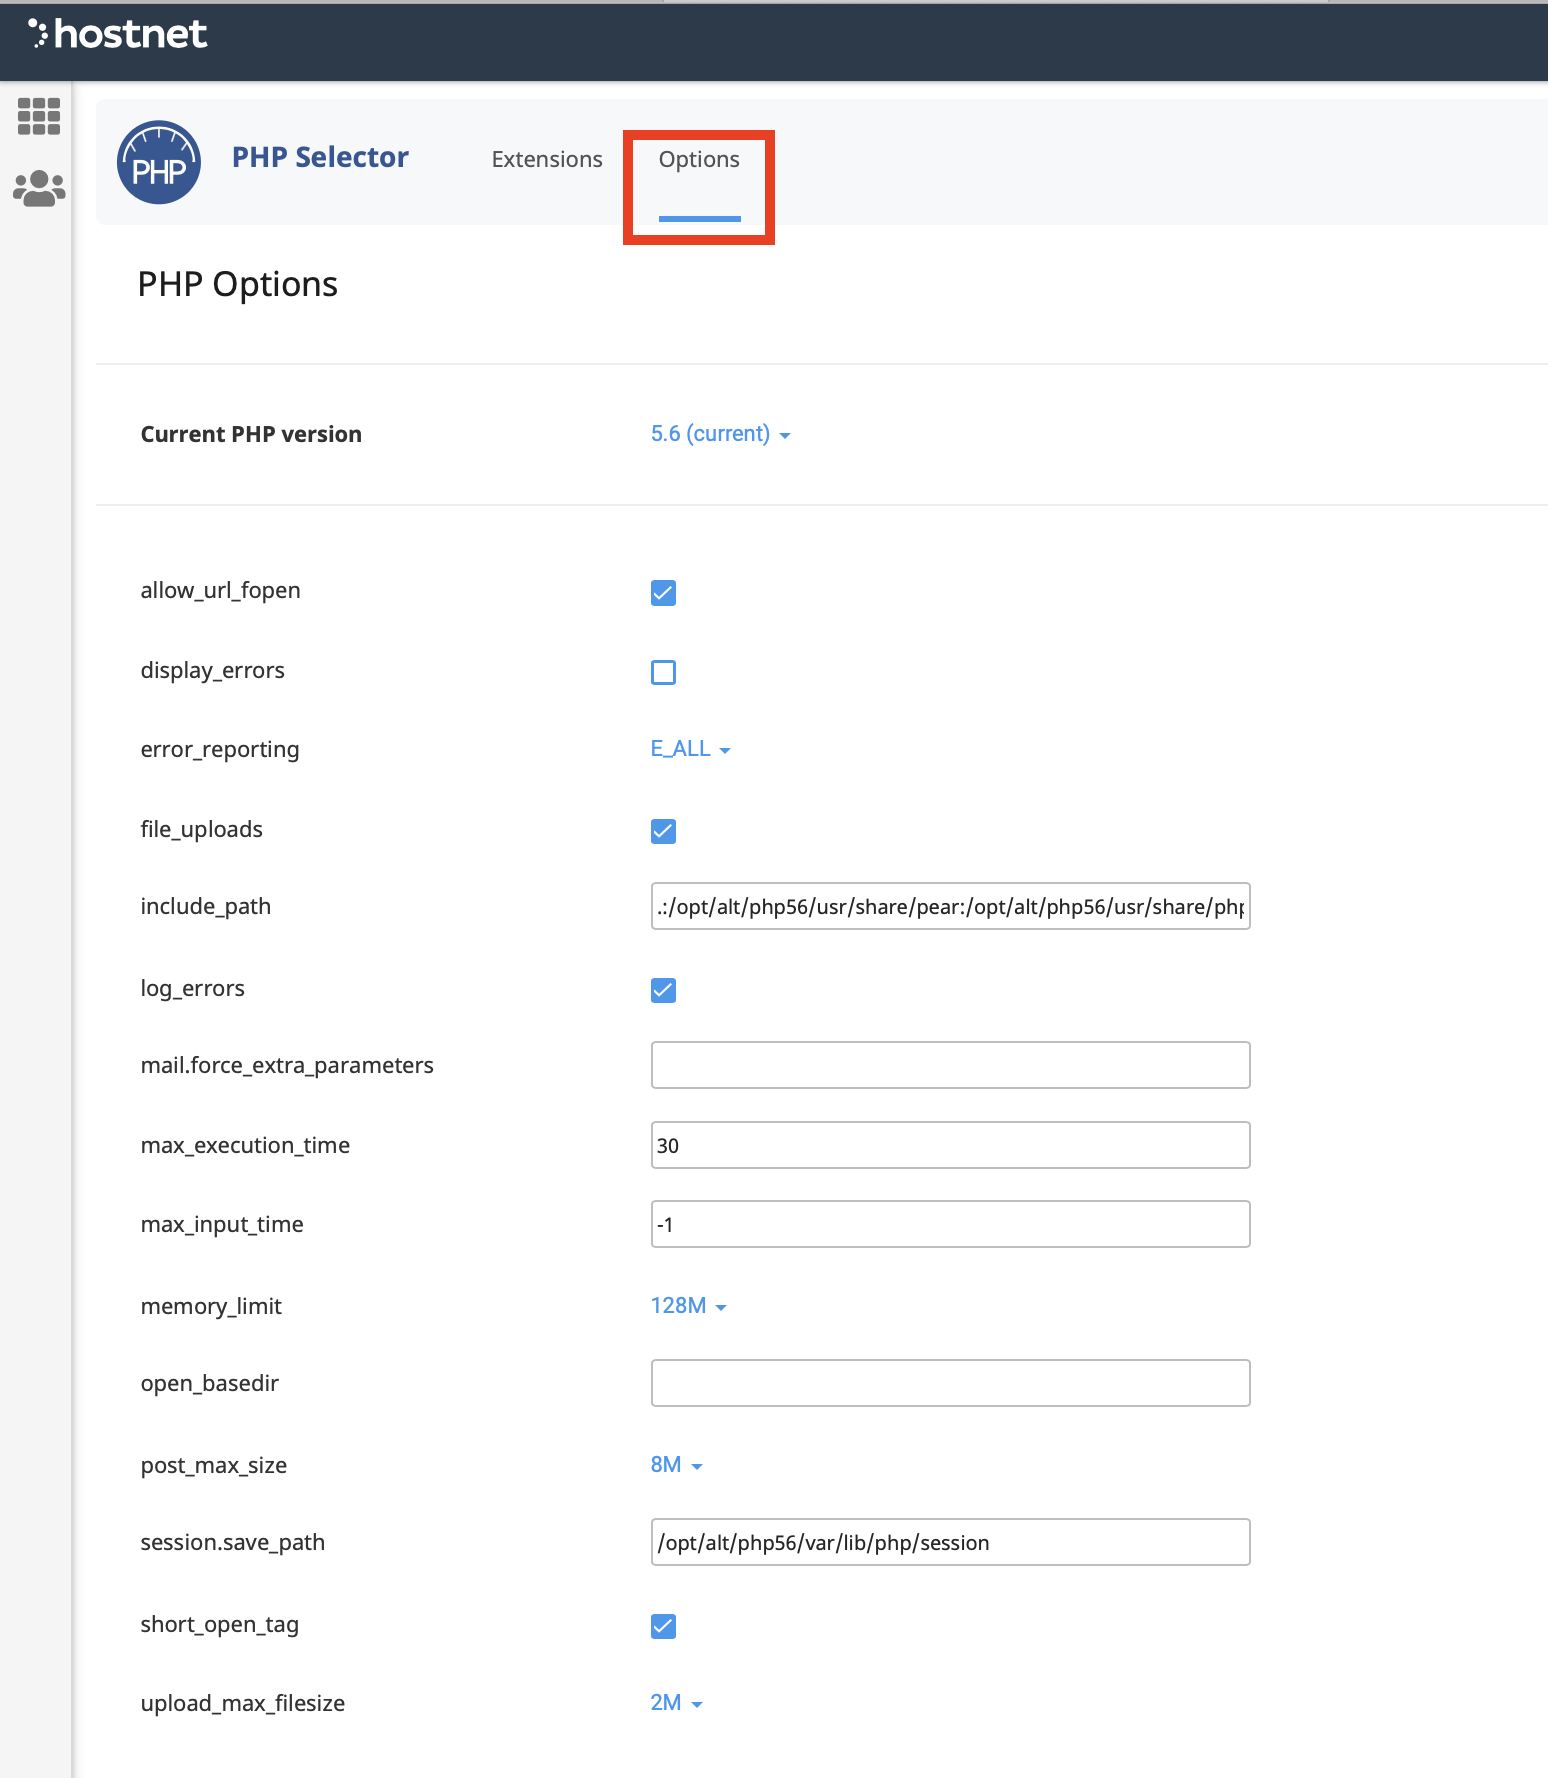The width and height of the screenshot is (1548, 1778).
Task: Uncheck the file_uploads checkbox
Action: pyautogui.click(x=663, y=831)
